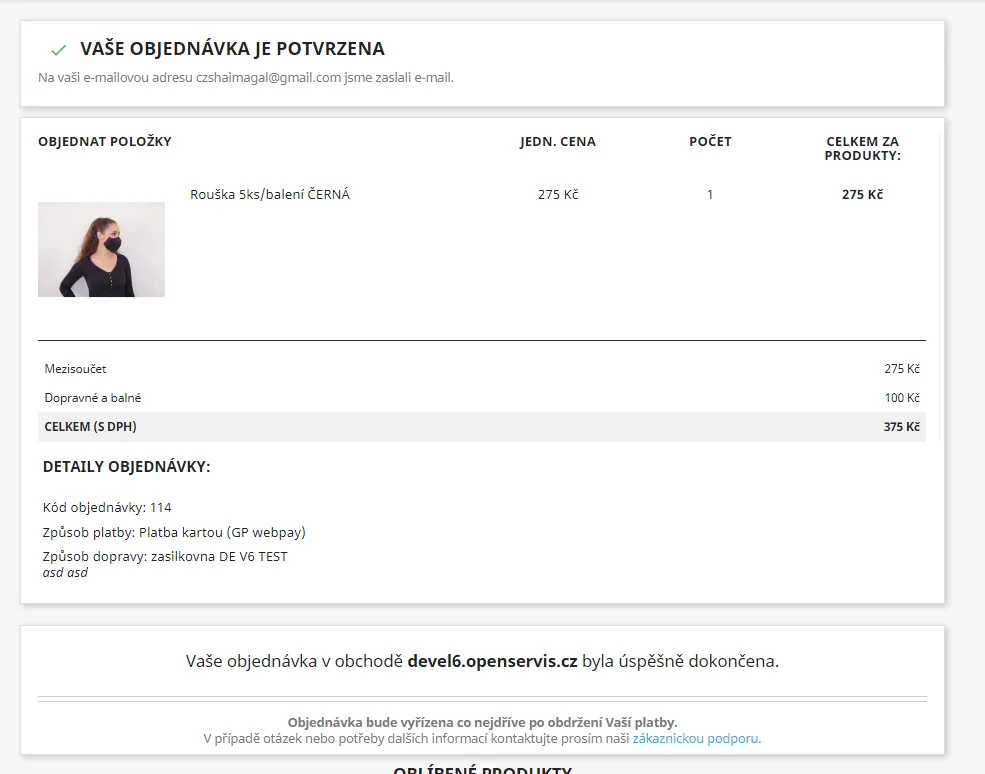Click the DETAILY OBJEDNÁVKY heading
The width and height of the screenshot is (985, 774).
click(x=126, y=467)
